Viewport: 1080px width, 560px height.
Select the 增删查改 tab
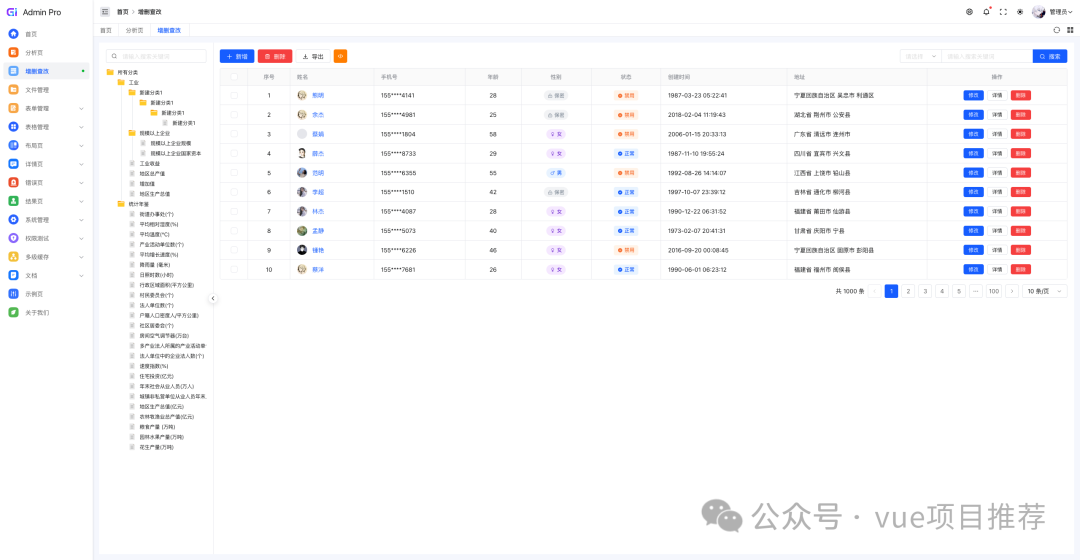[x=169, y=30]
